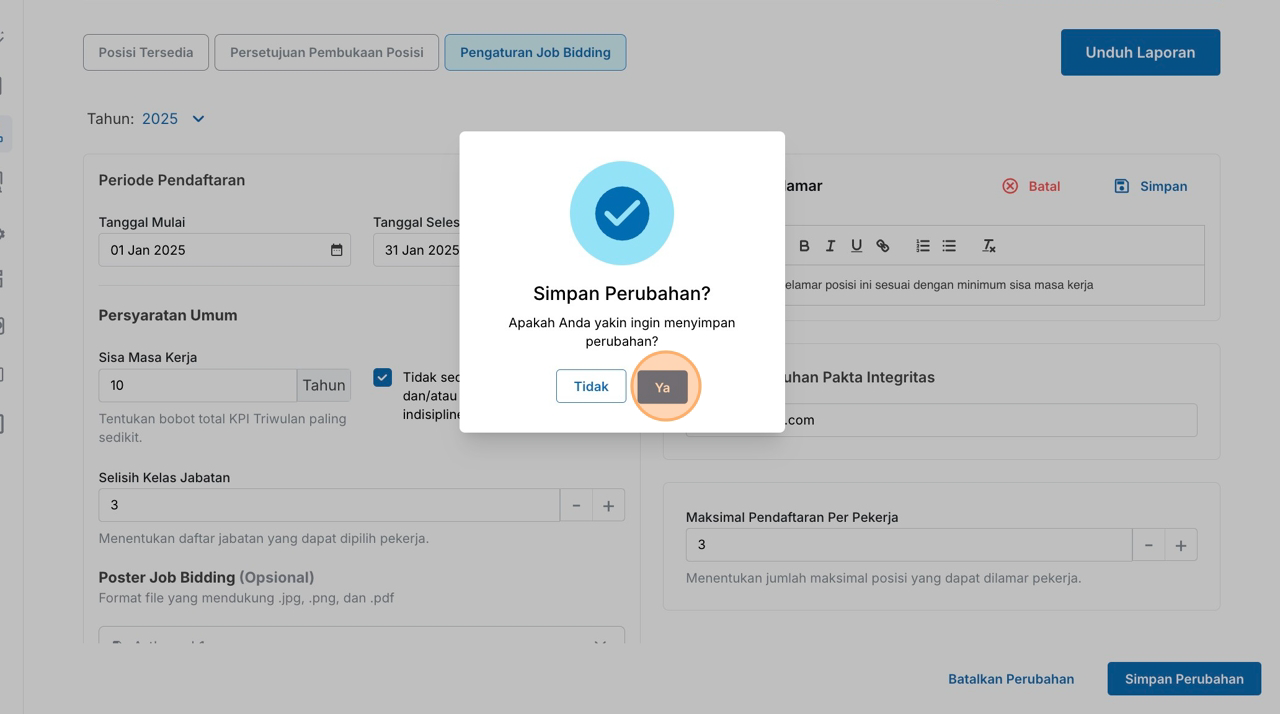Screen dimensions: 1280x714
Task: Click Batalkan Perubahan at the bottom
Action: 1010,679
